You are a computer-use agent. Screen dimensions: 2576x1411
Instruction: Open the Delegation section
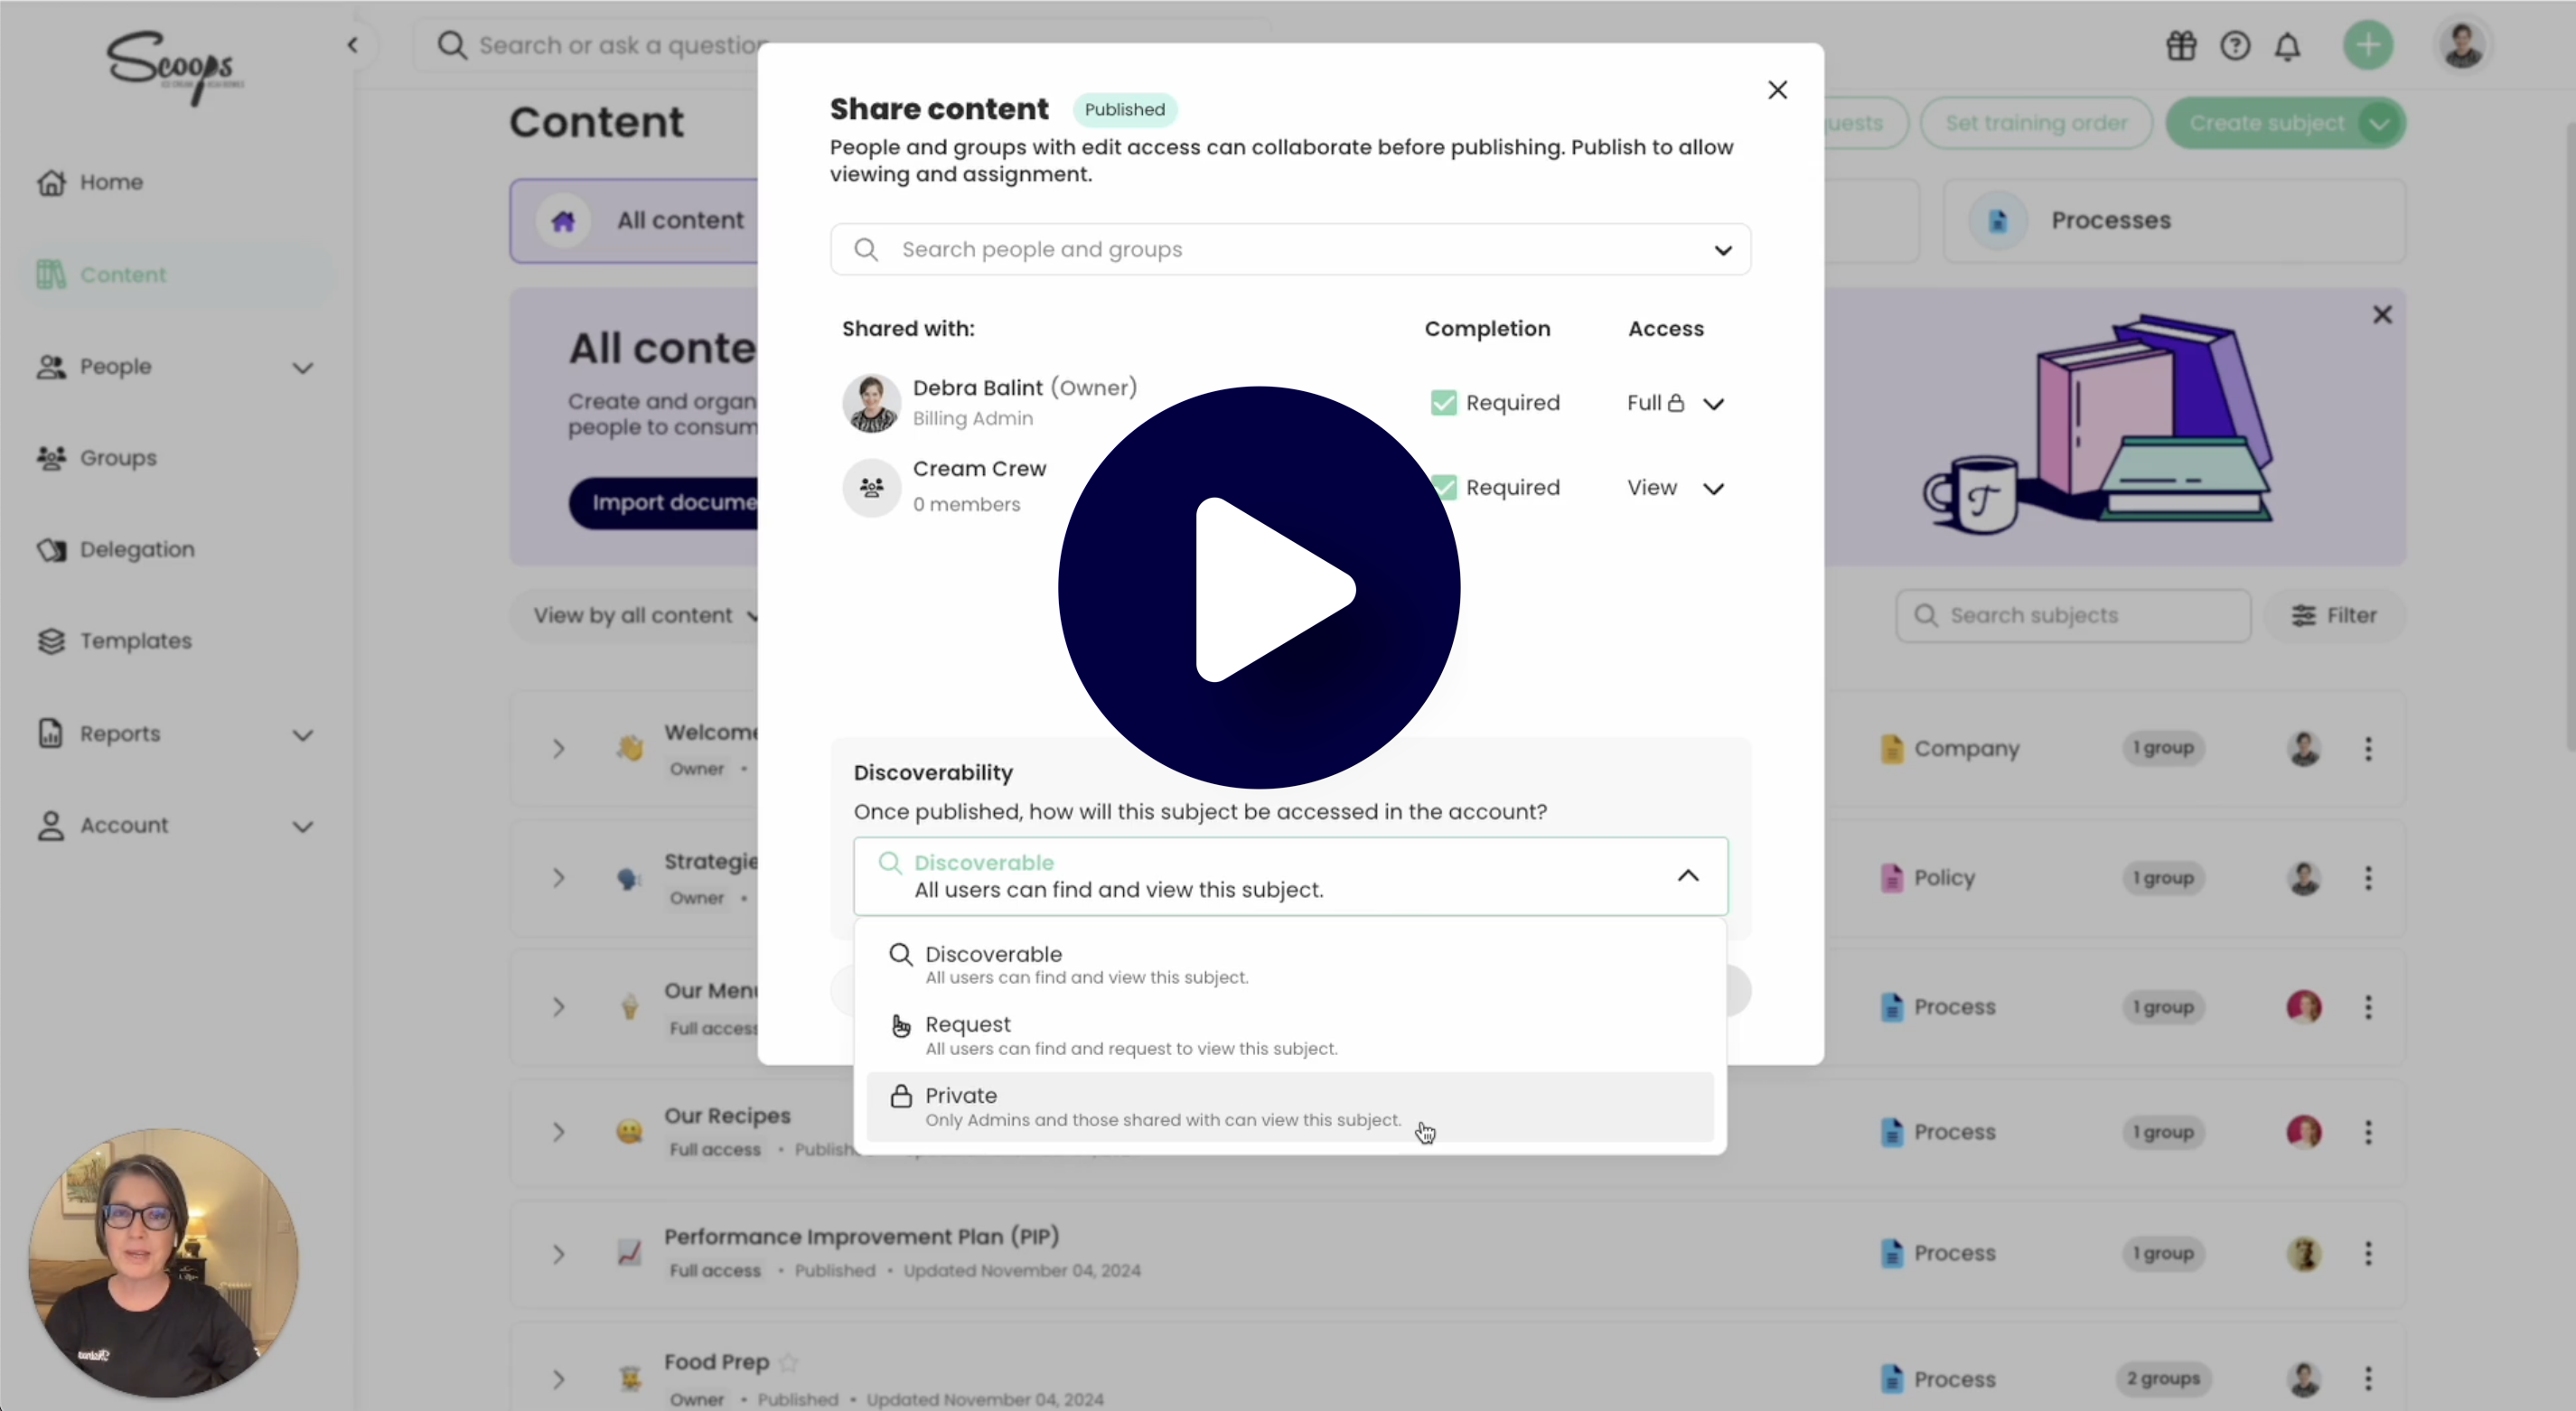pos(137,549)
